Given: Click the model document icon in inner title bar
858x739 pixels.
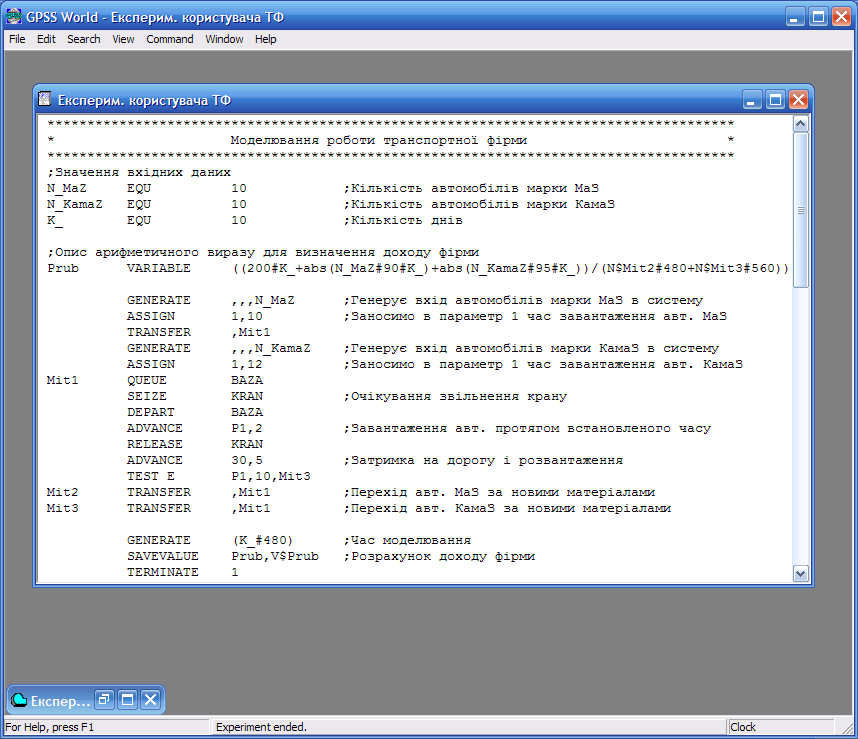Looking at the screenshot, I should coord(45,99).
